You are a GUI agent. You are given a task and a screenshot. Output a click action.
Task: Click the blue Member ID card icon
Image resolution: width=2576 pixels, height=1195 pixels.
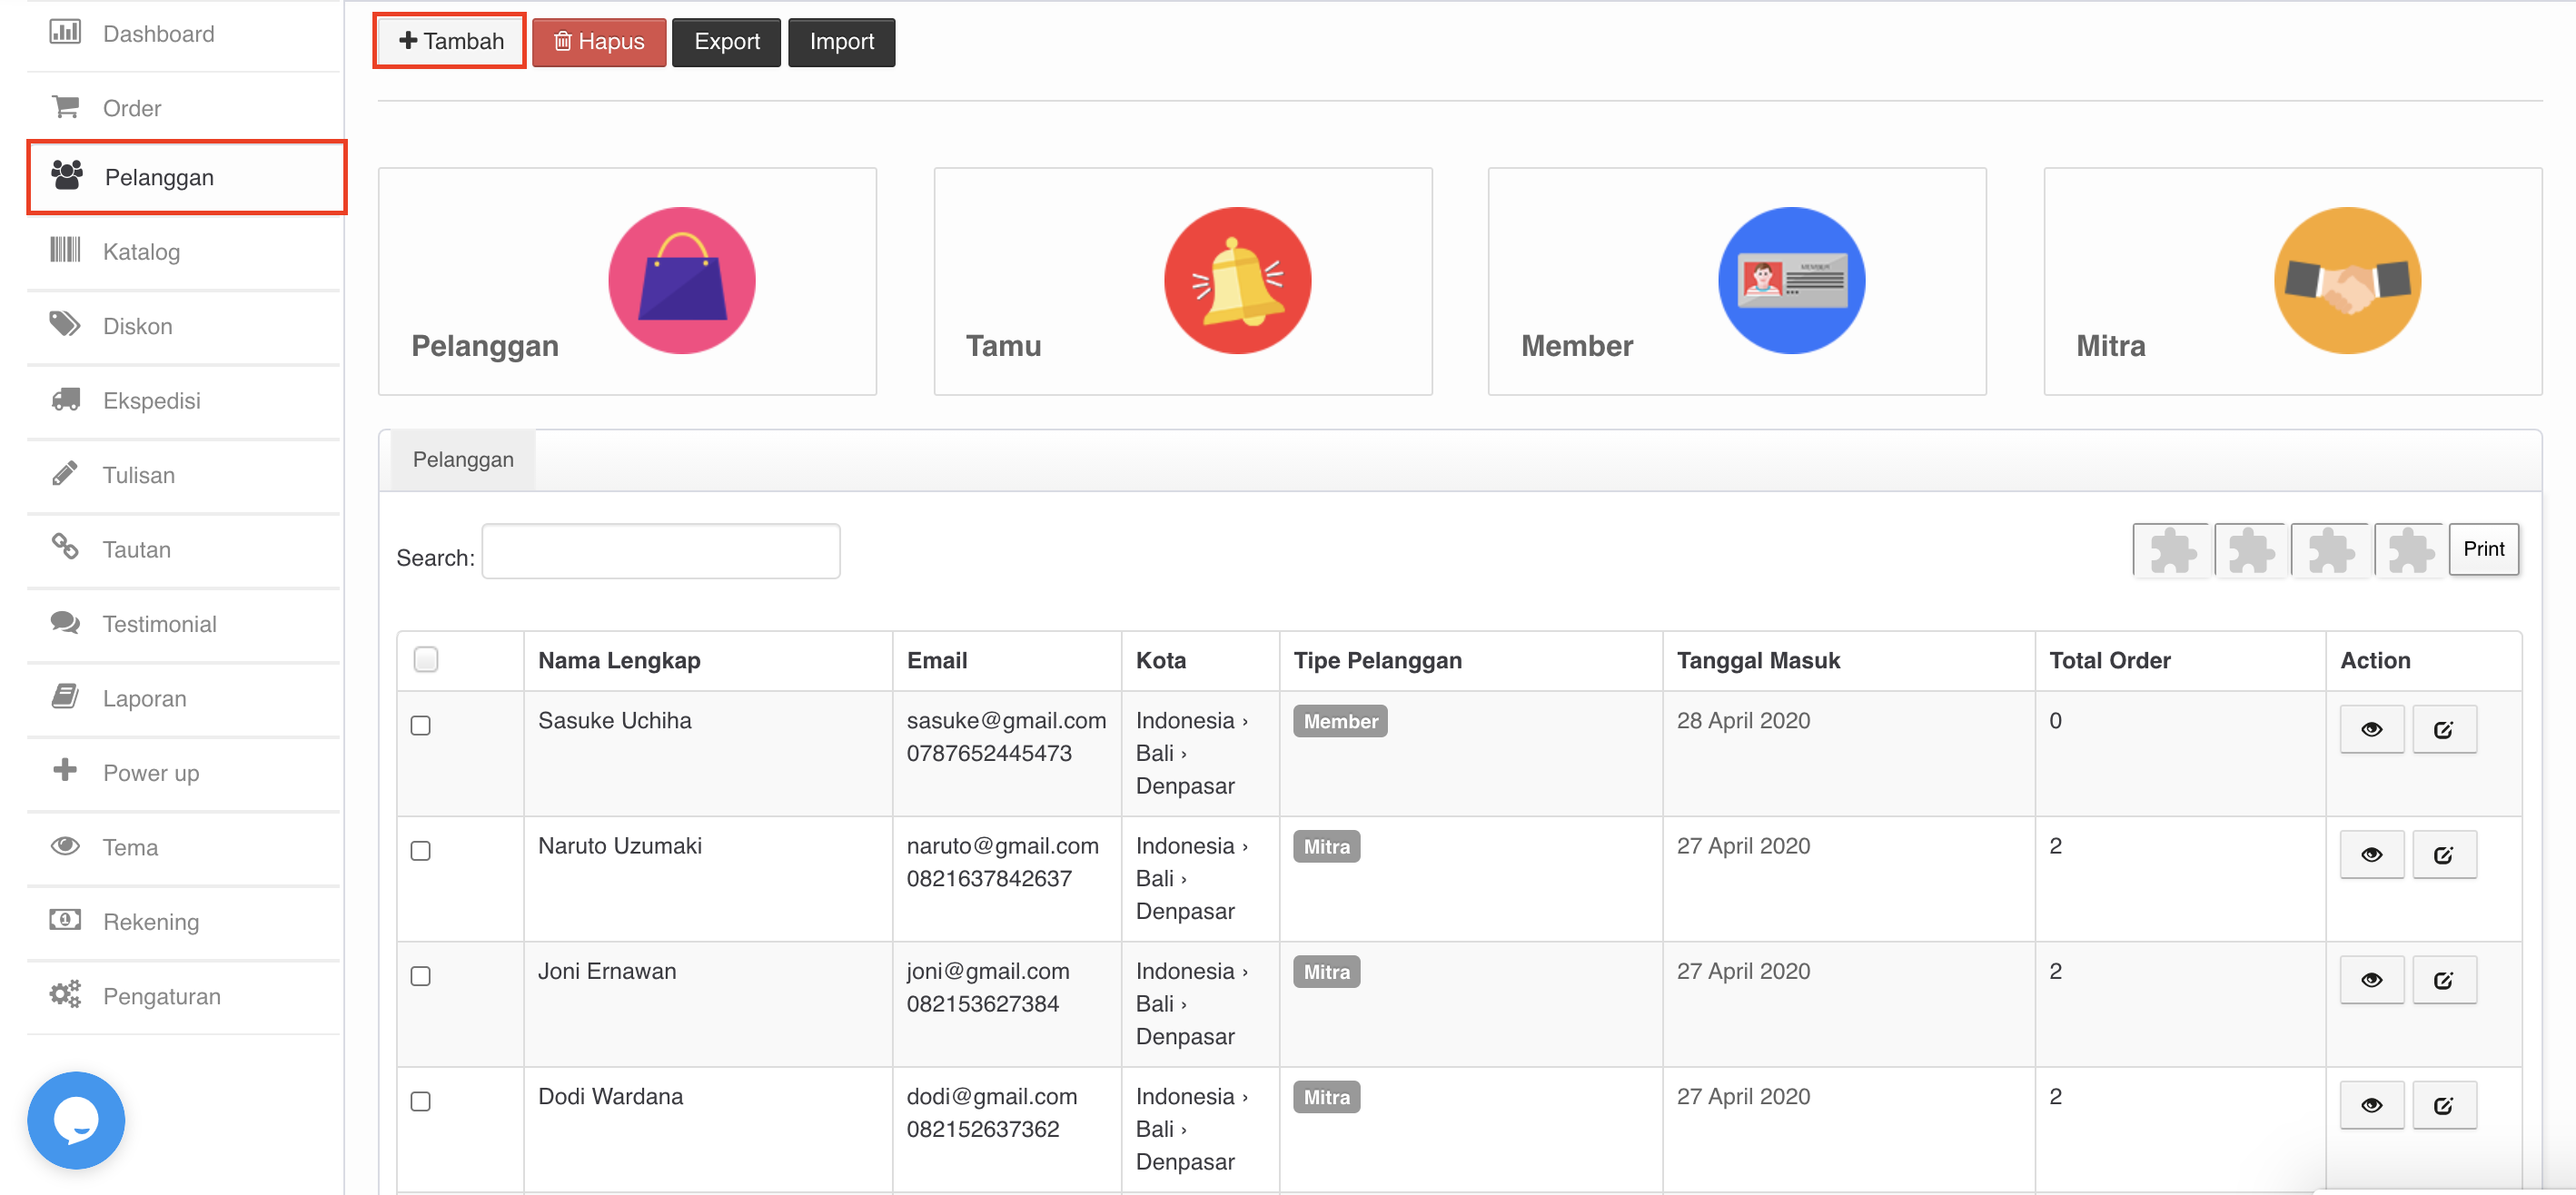[1790, 281]
